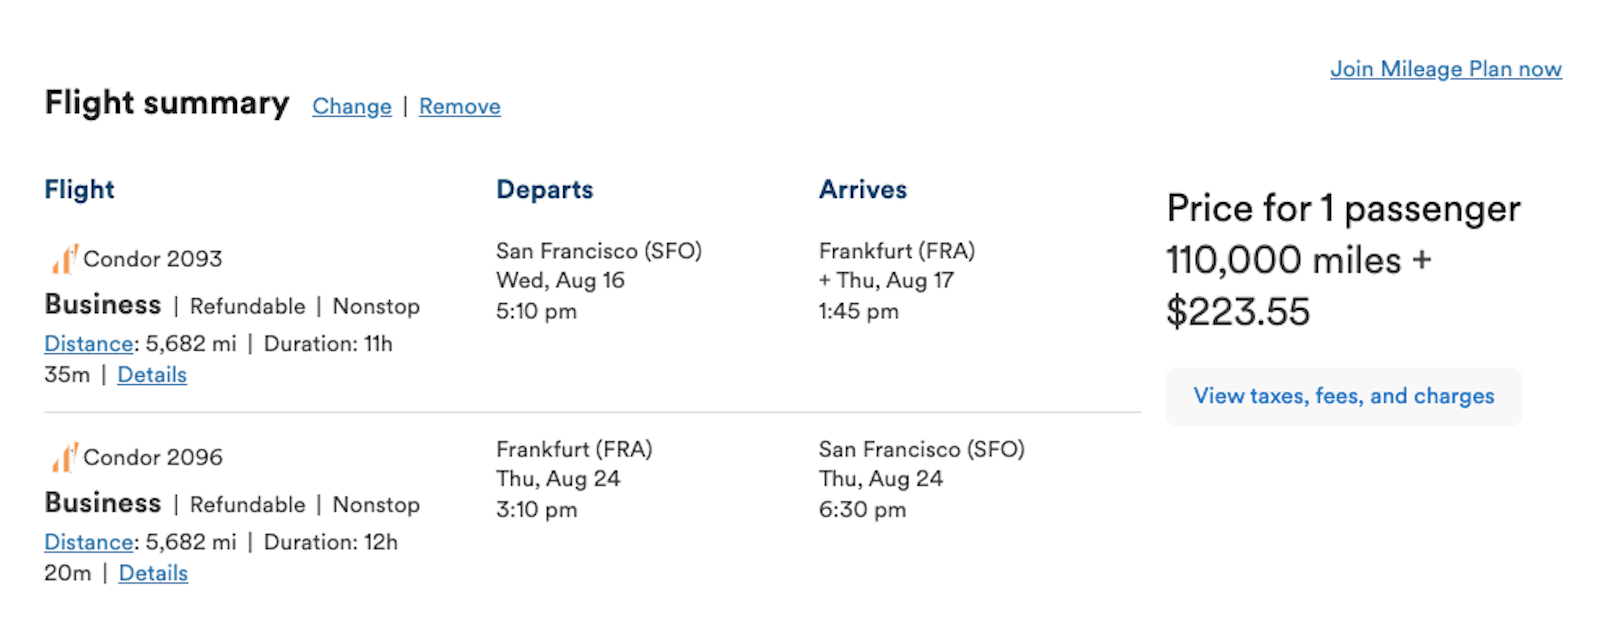
Task: View Details for the Condor 2093 flight
Action: (152, 374)
